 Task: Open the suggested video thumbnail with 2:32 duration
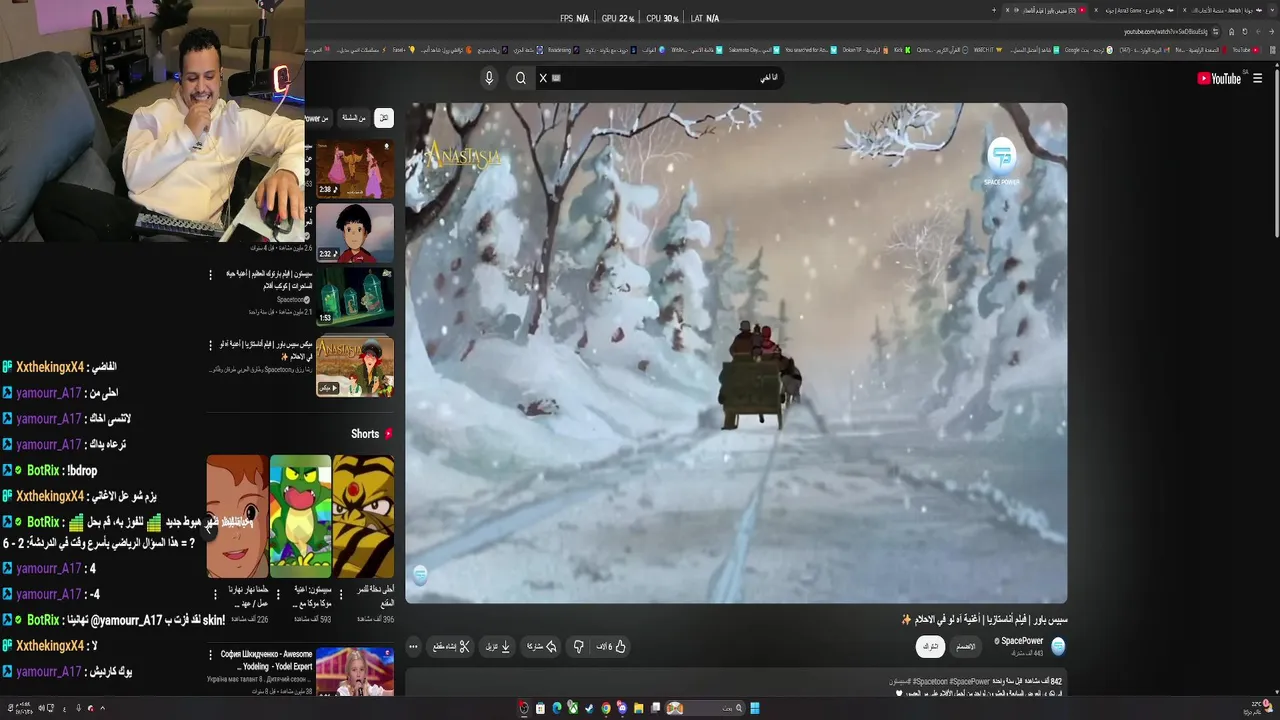click(355, 232)
